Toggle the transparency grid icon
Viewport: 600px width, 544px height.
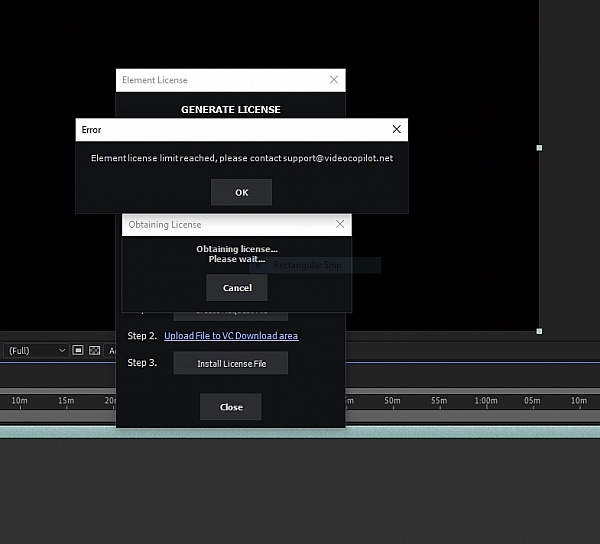pos(95,350)
